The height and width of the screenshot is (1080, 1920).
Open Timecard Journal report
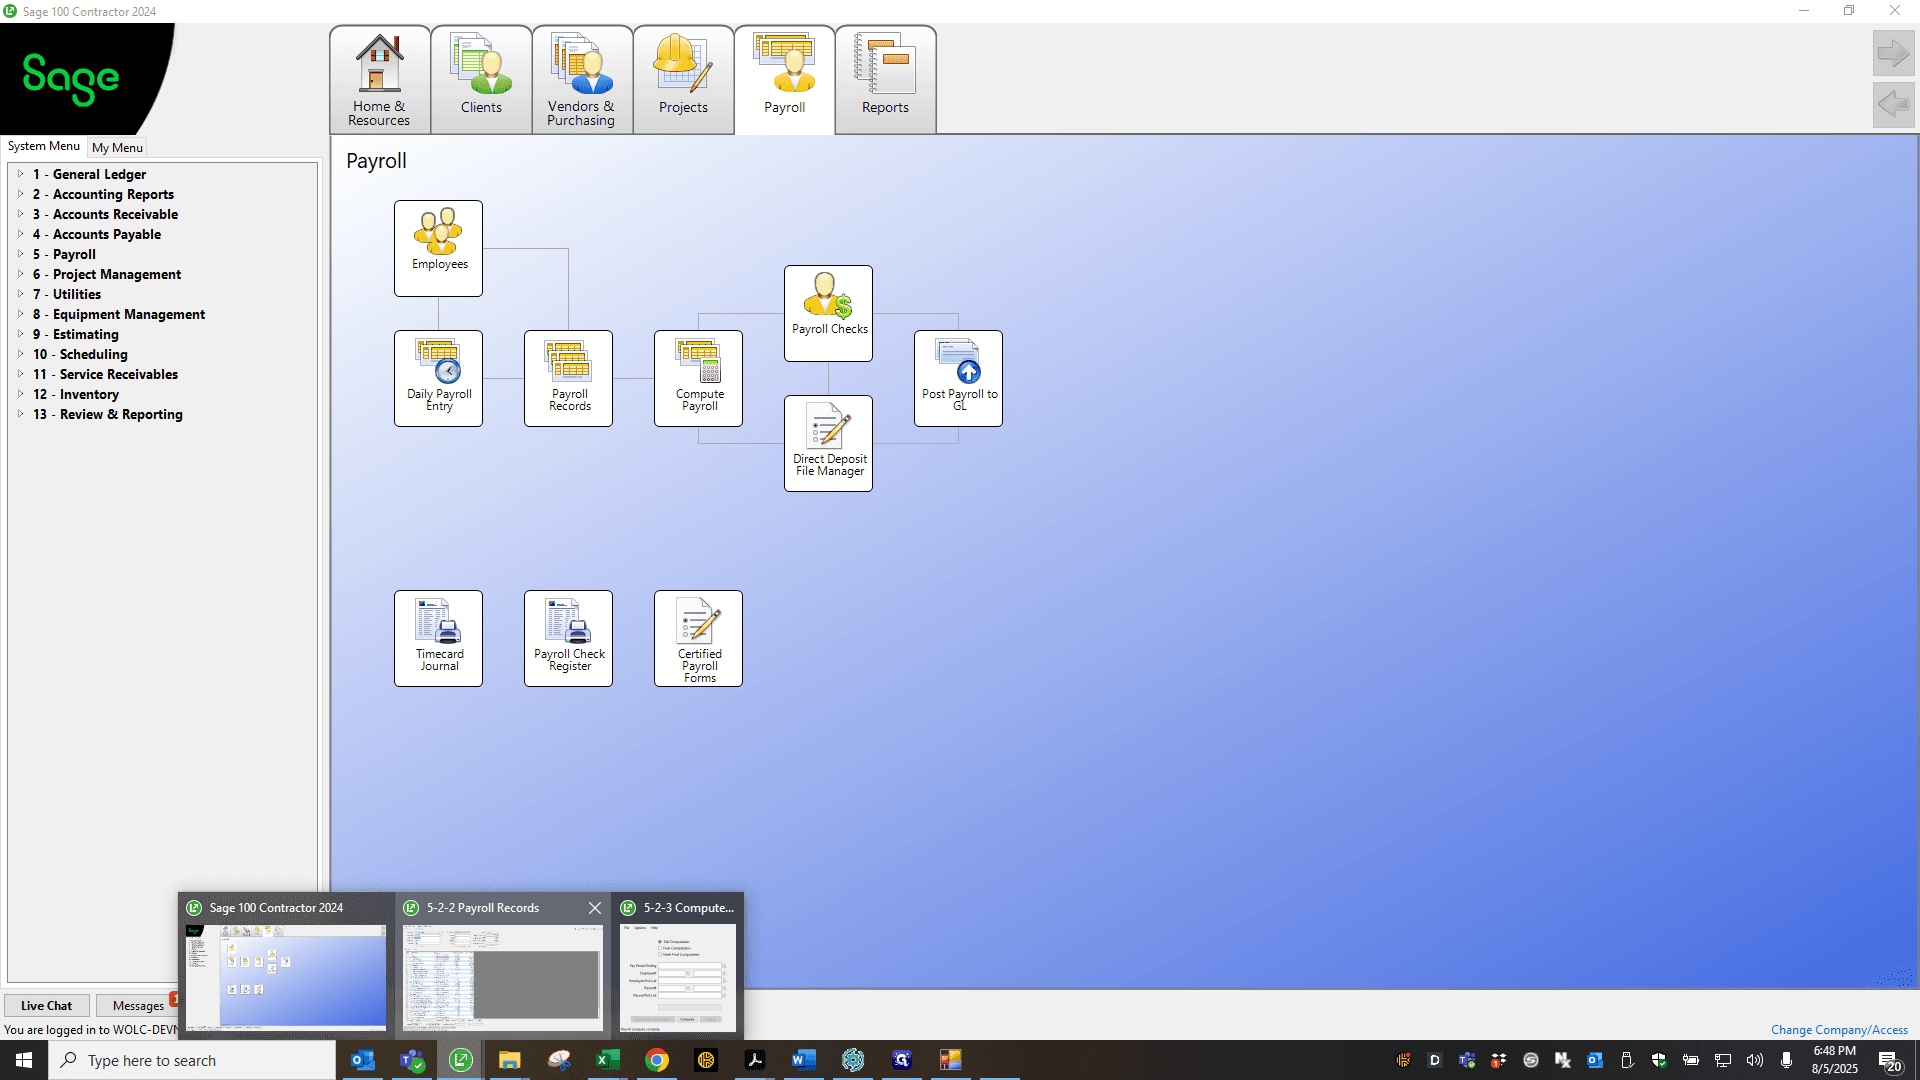pos(438,638)
